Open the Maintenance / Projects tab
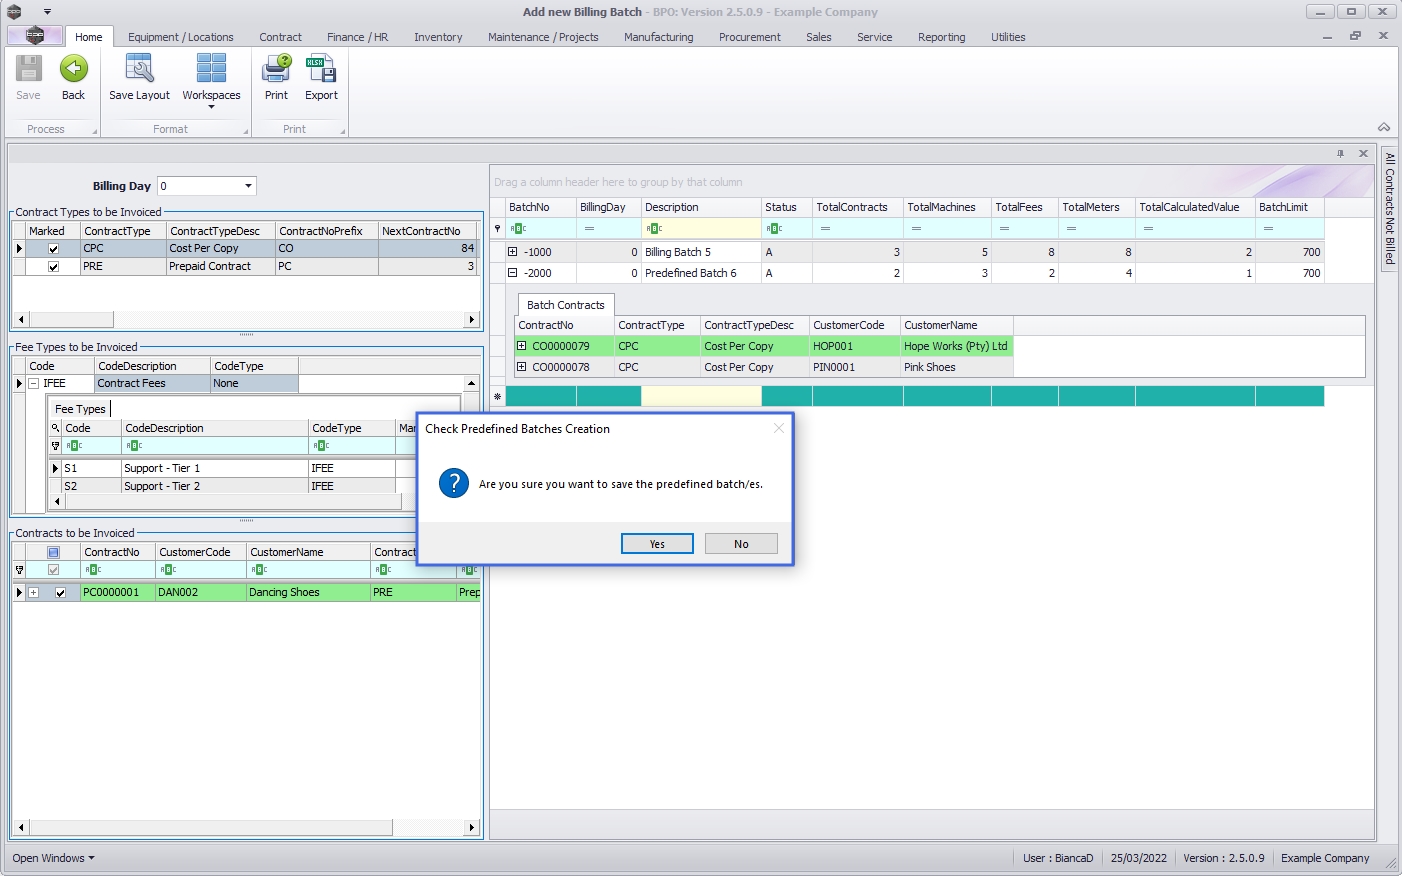The width and height of the screenshot is (1402, 876). point(543,37)
